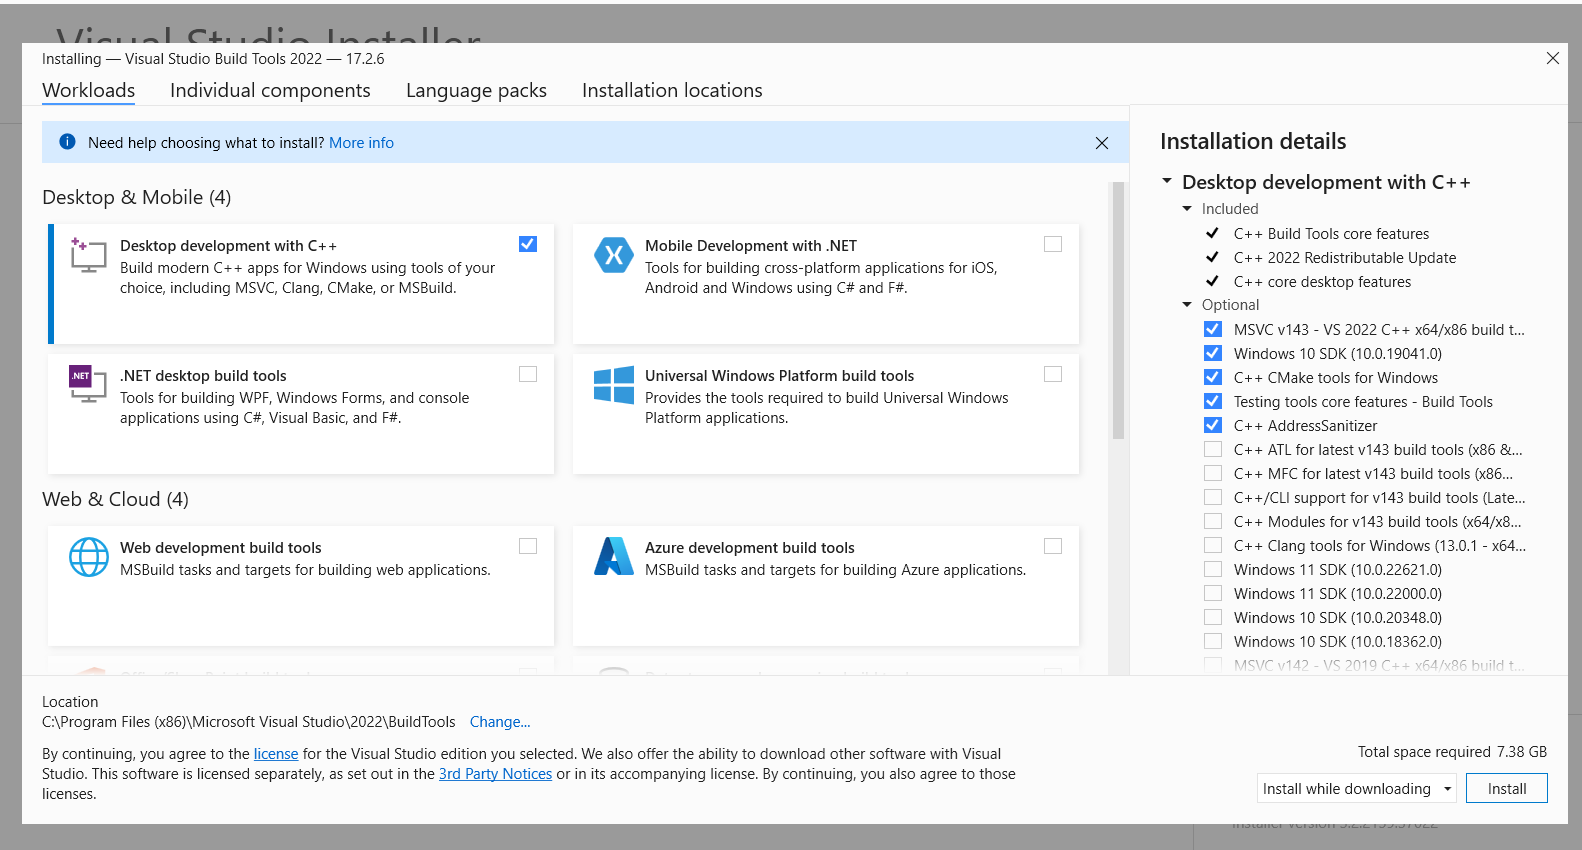The width and height of the screenshot is (1582, 850).
Task: Select Windows 10 SDK (10.0.20348.0) checkbox
Action: click(x=1213, y=617)
